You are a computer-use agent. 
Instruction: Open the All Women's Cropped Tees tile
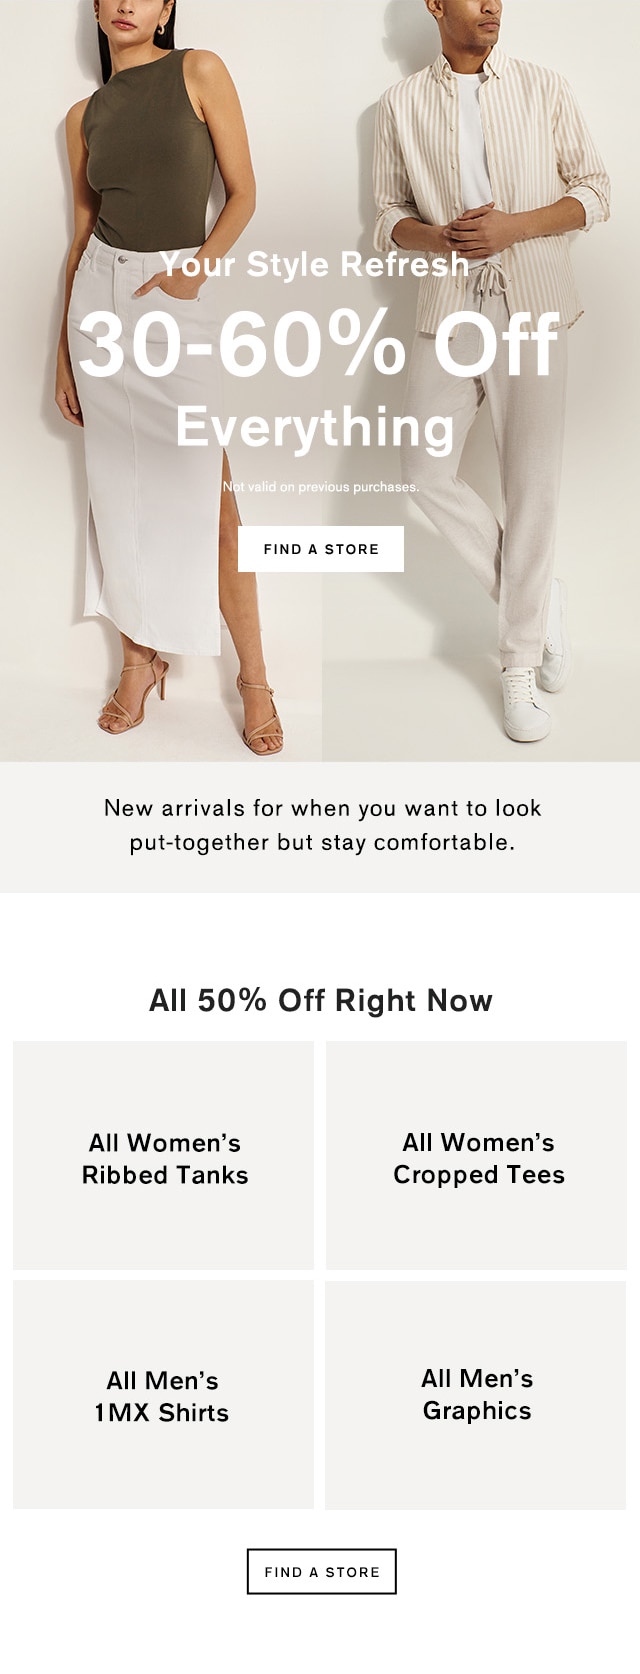[477, 1155]
